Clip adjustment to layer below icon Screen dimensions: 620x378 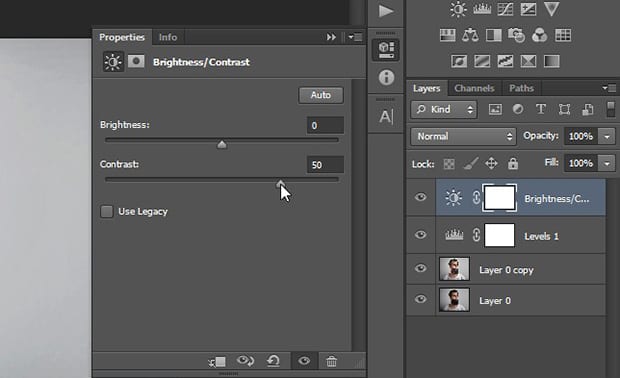tap(217, 361)
